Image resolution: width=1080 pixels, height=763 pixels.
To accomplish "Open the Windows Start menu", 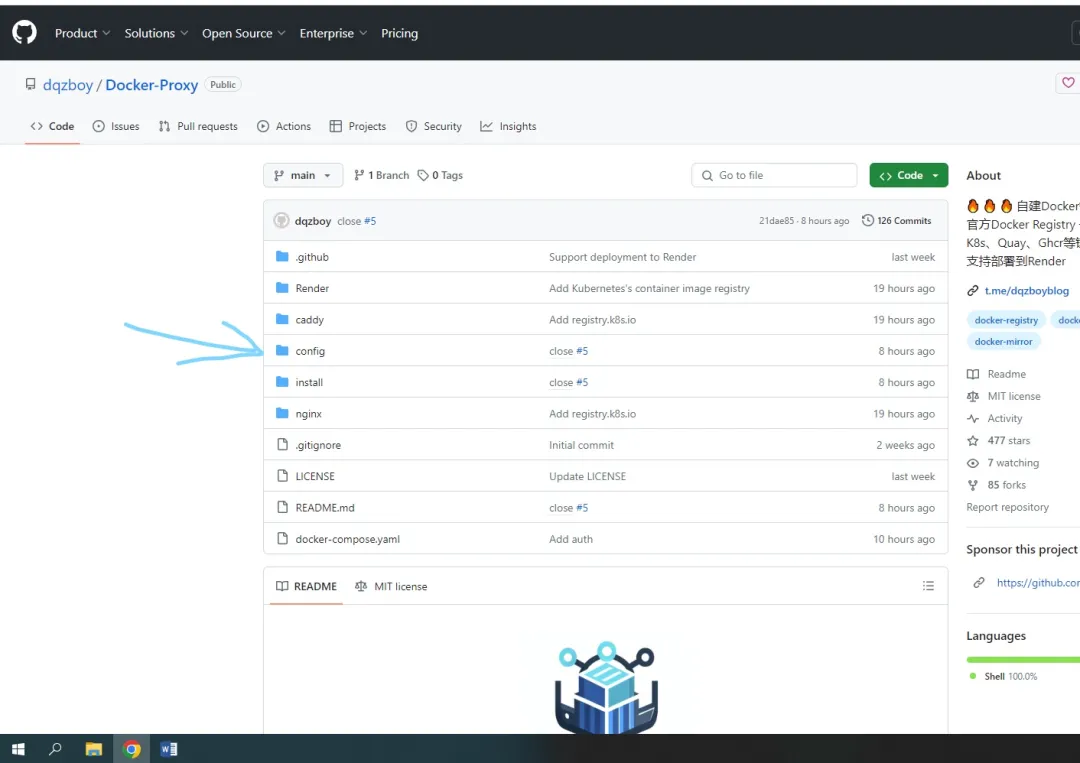I will [19, 749].
